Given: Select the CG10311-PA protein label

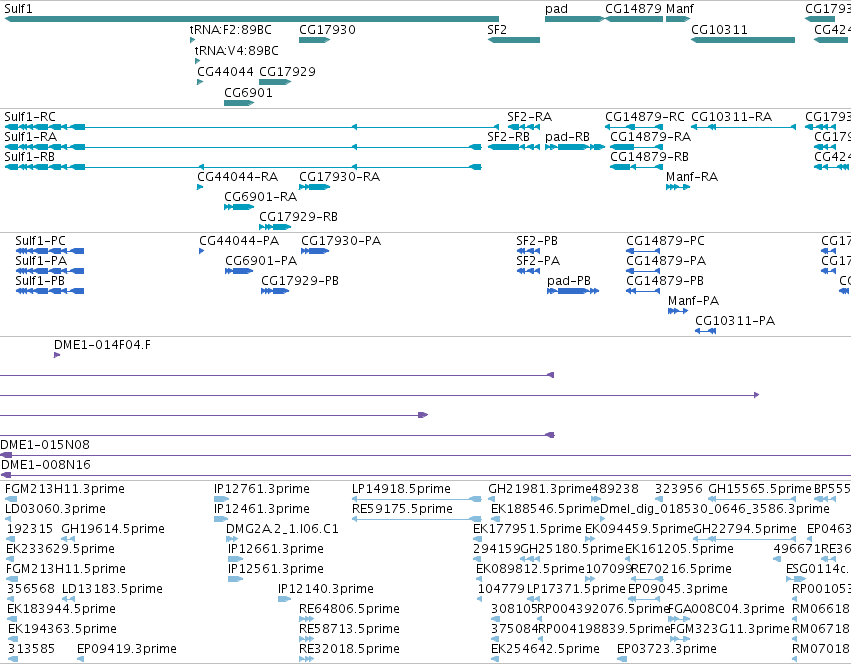Looking at the screenshot, I should [735, 321].
